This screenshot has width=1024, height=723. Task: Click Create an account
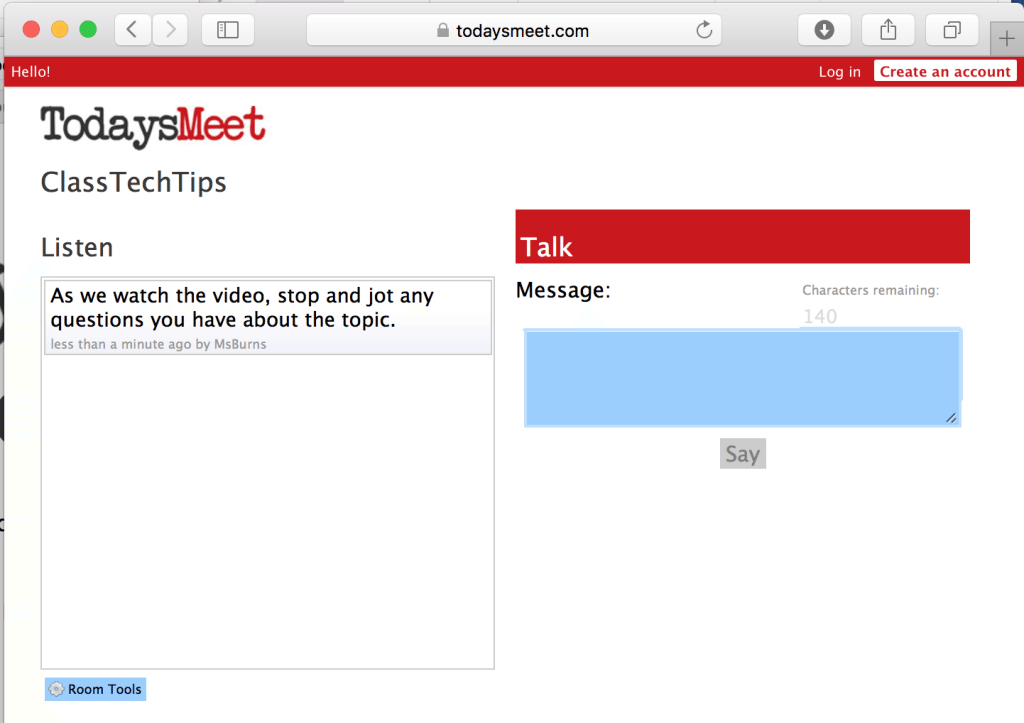(x=944, y=71)
